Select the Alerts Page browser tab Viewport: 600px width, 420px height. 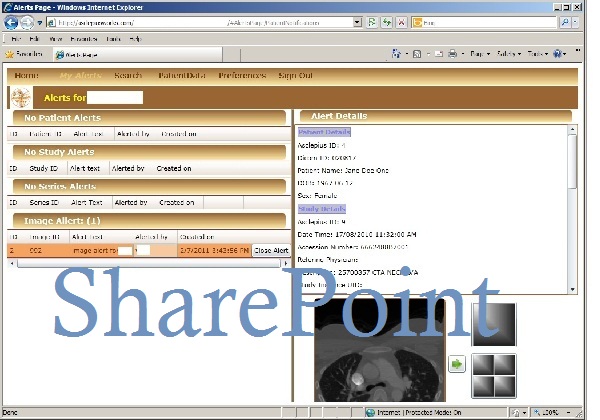coord(137,55)
